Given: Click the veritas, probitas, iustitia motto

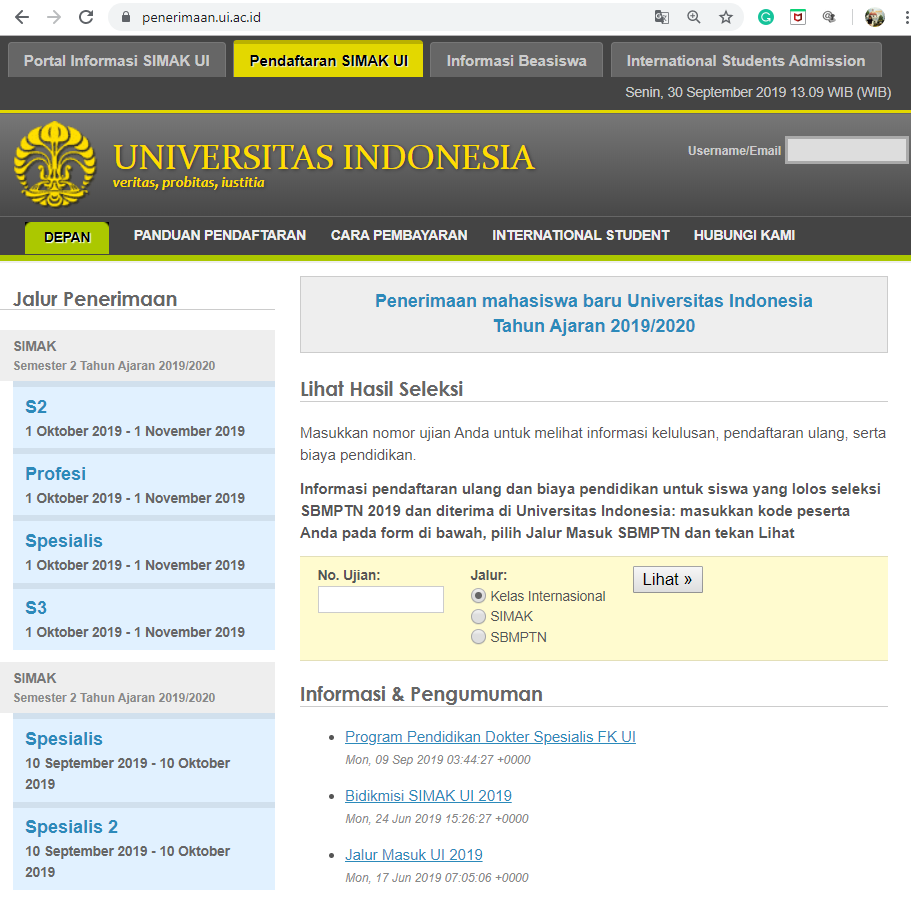Looking at the screenshot, I should tap(188, 182).
